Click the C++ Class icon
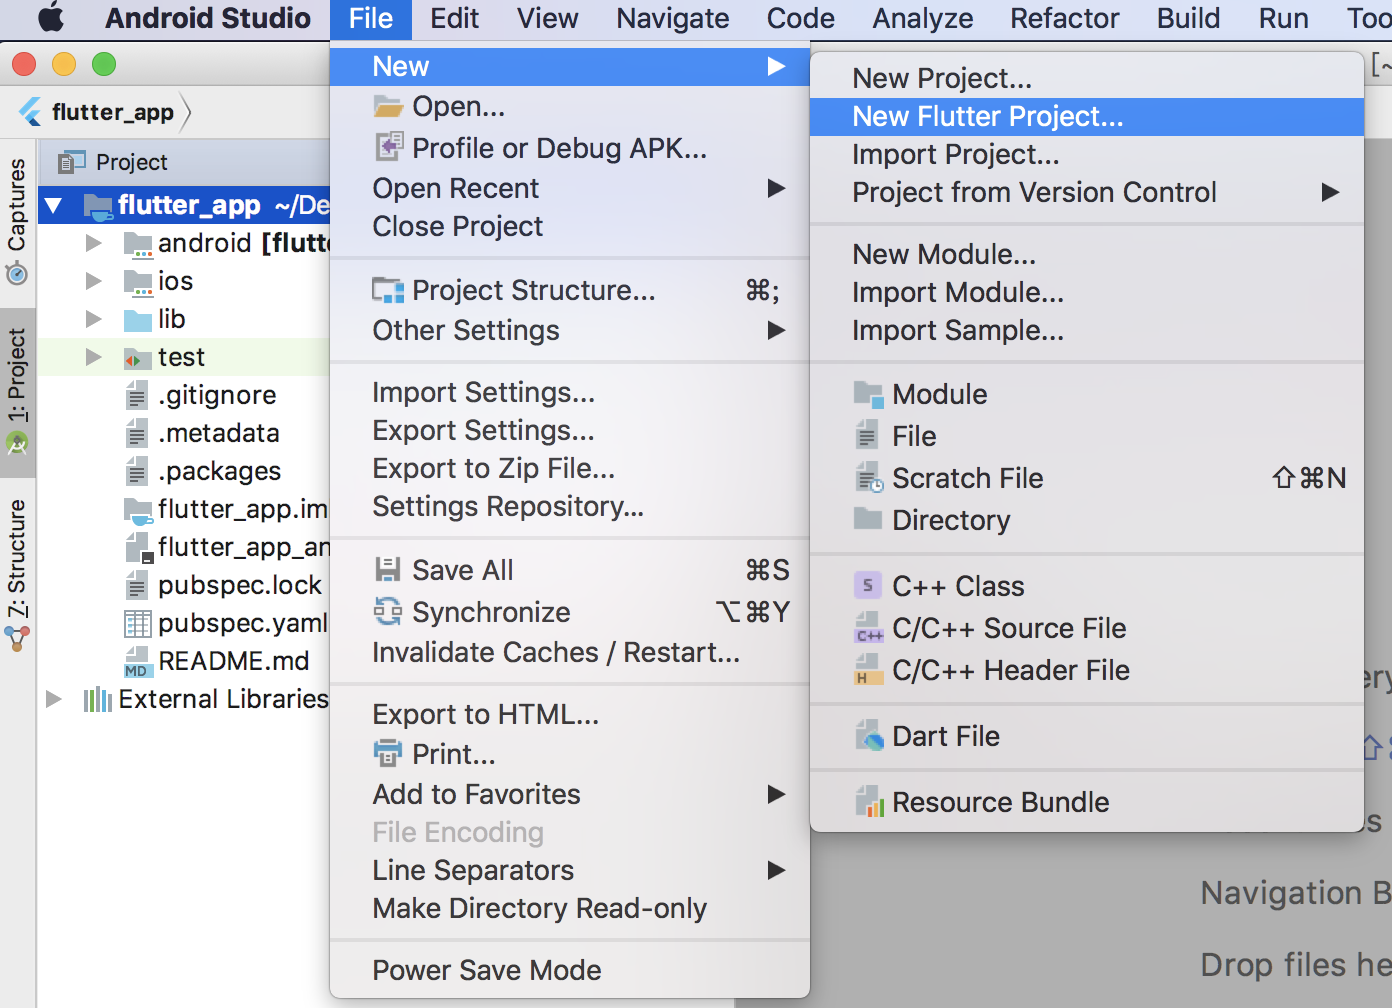The image size is (1392, 1008). click(x=867, y=586)
